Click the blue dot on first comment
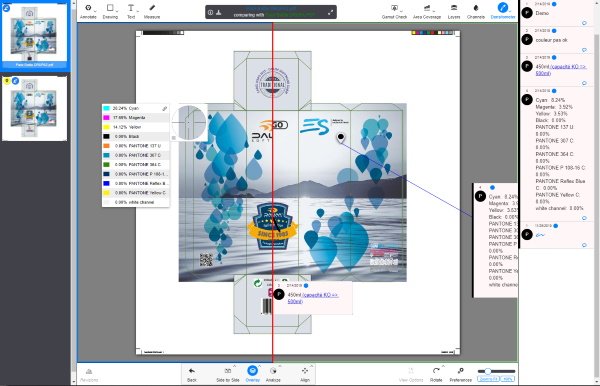The image size is (600, 386). pyautogui.click(x=554, y=4)
